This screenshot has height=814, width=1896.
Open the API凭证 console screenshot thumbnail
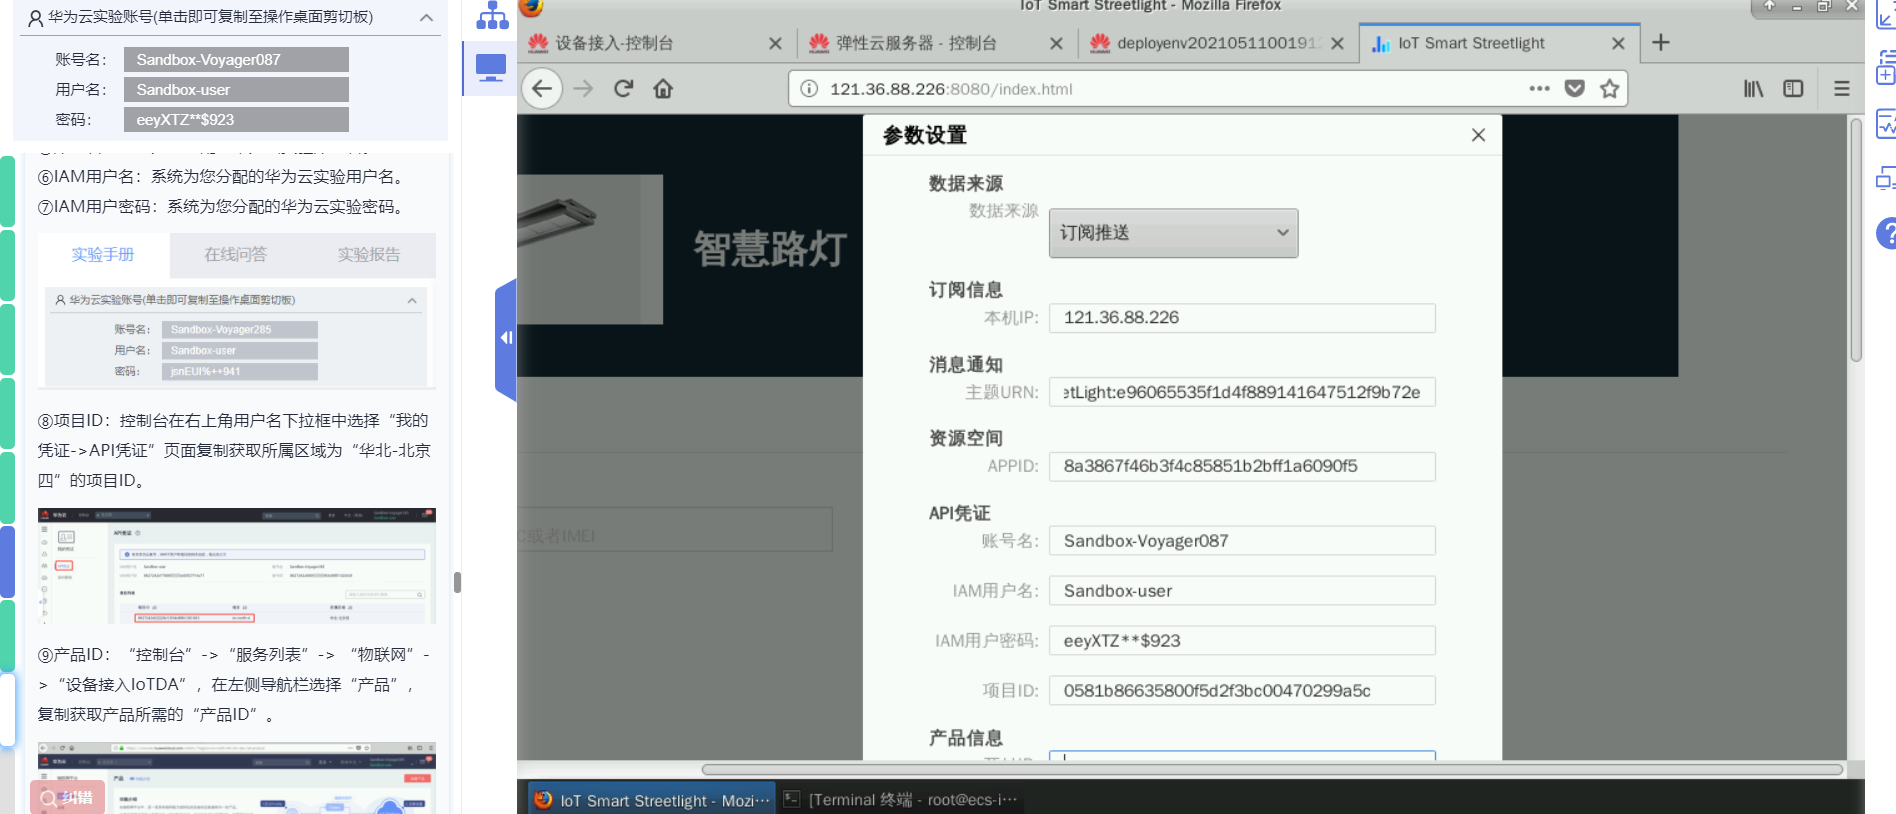(x=237, y=566)
